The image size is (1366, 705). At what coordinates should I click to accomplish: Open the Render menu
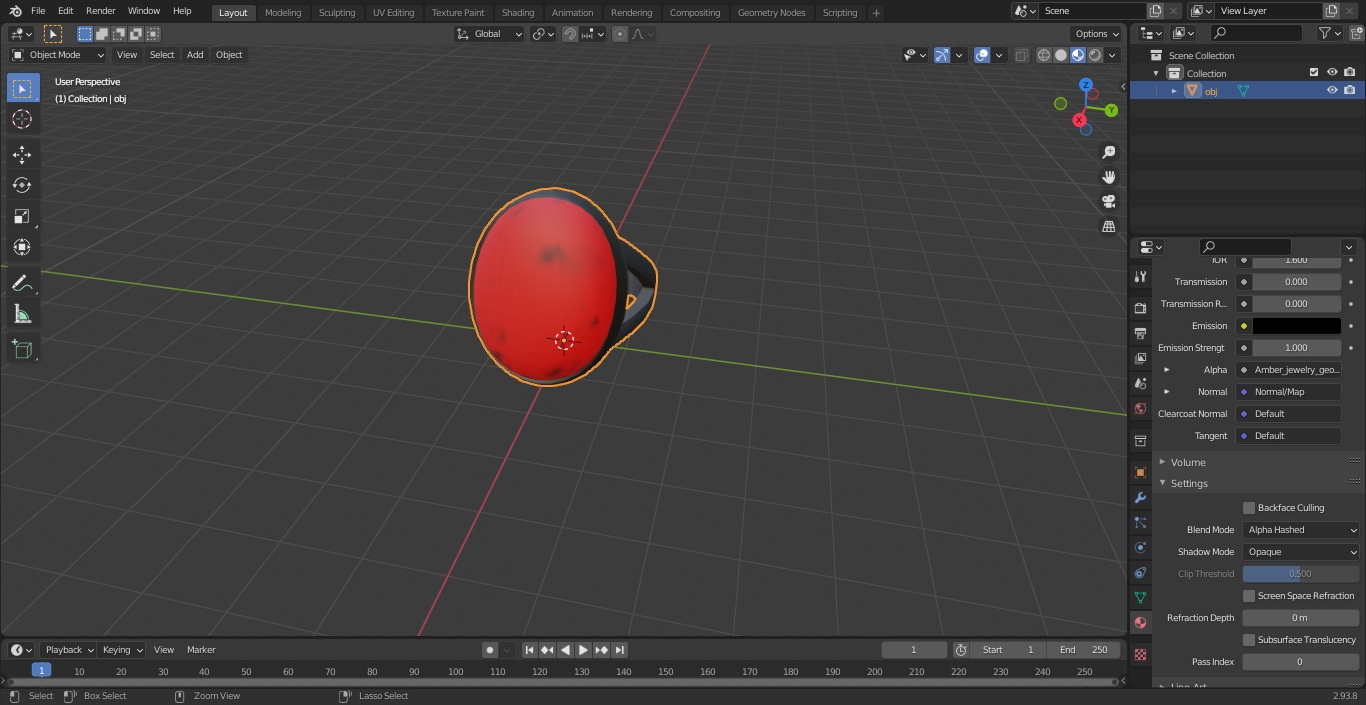(100, 11)
